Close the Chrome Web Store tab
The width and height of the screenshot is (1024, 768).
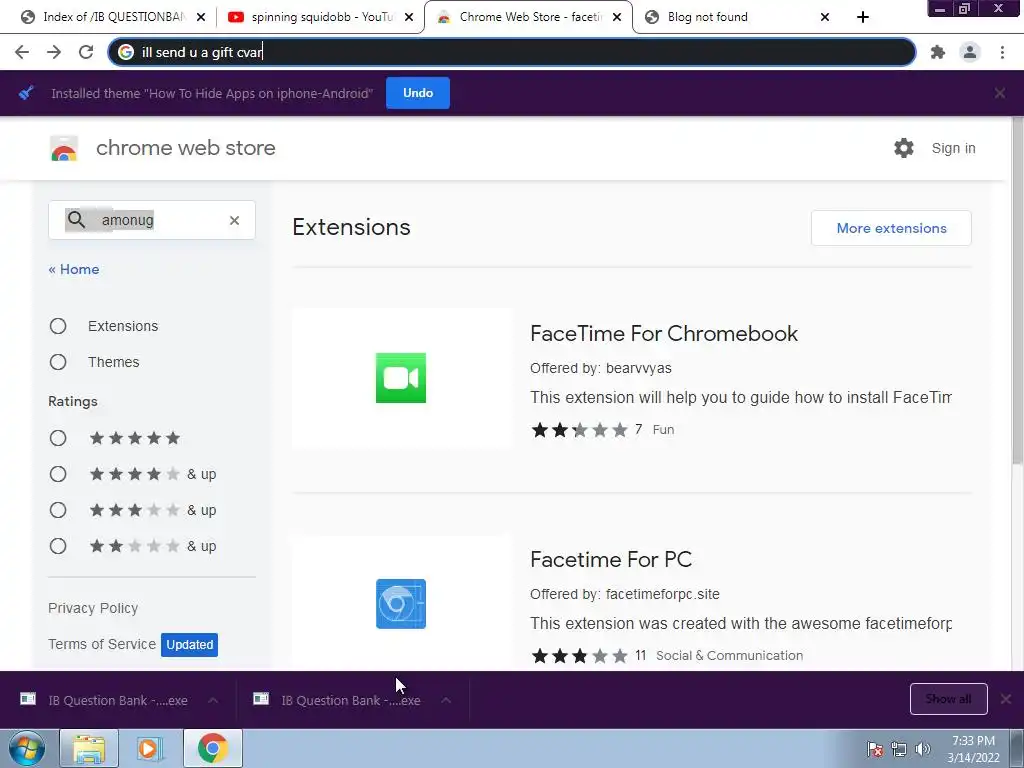click(x=617, y=17)
